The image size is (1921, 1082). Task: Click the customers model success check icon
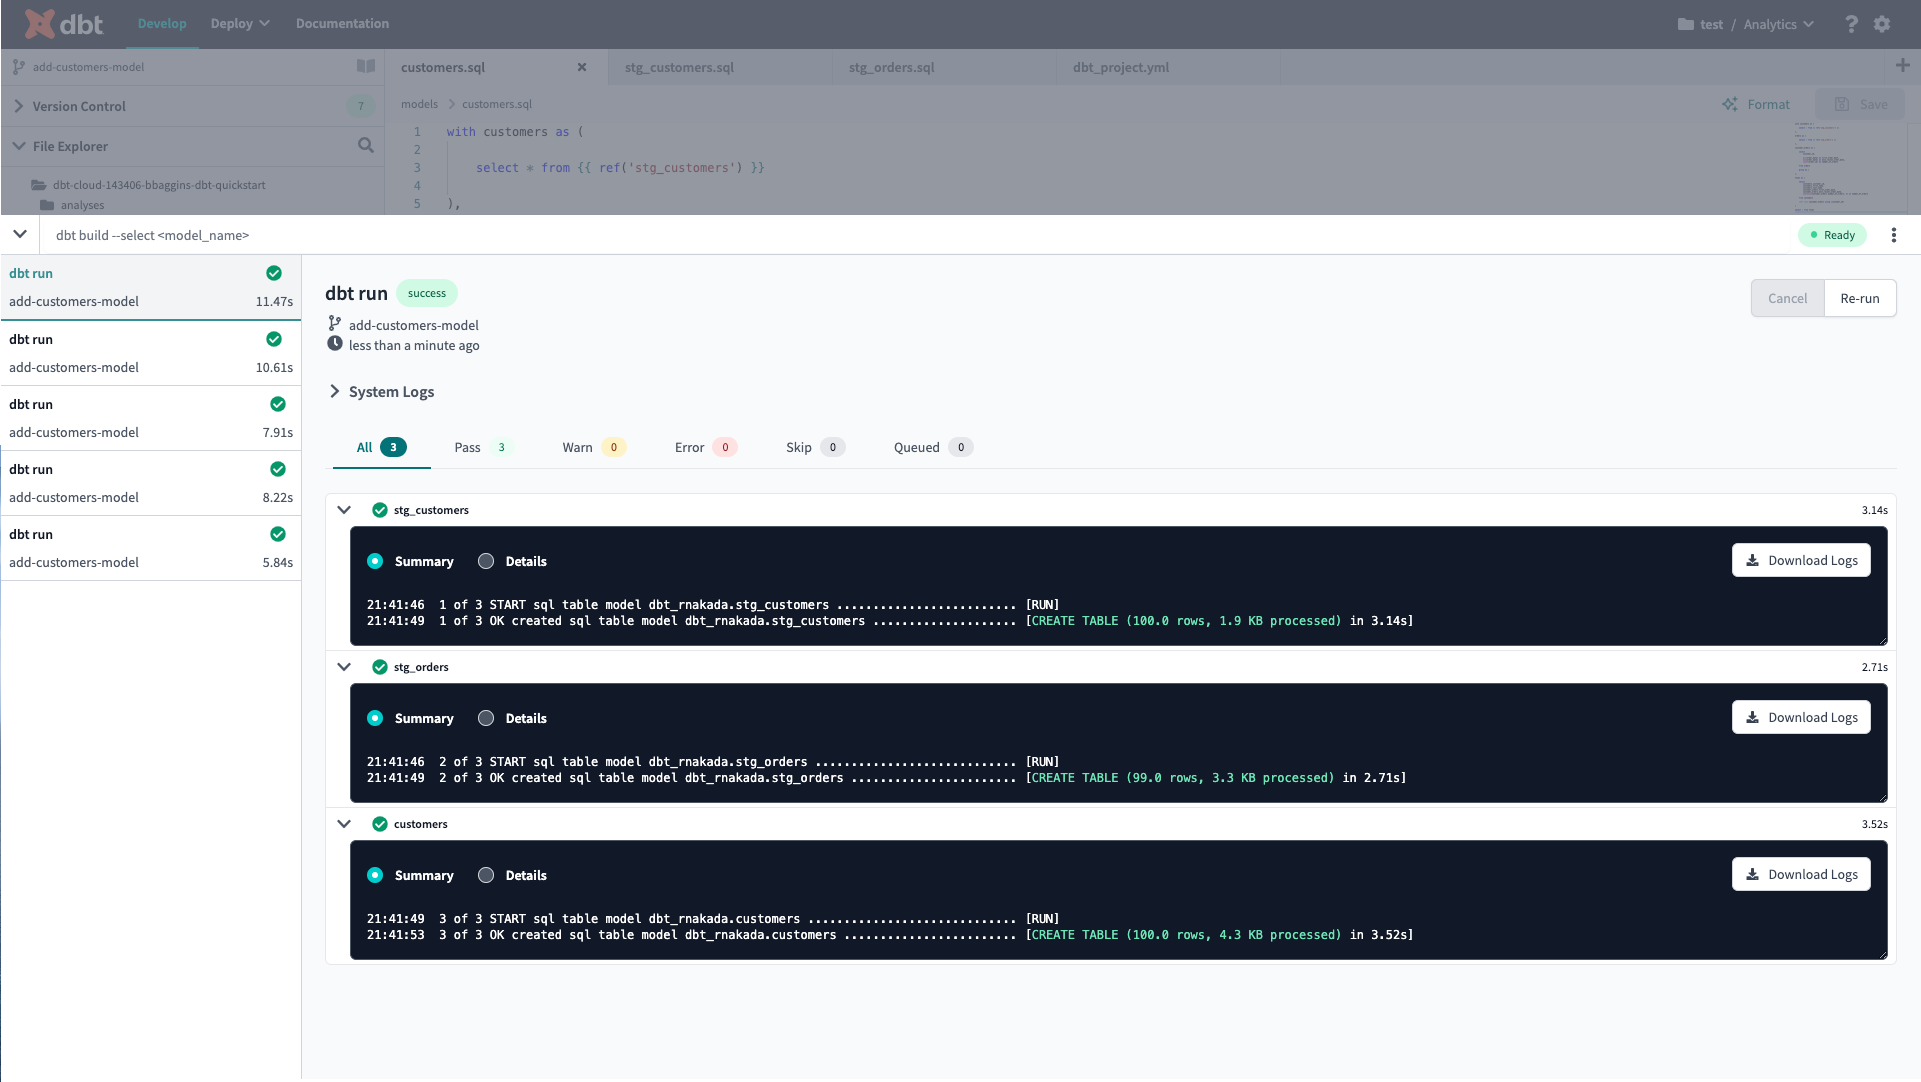pyautogui.click(x=380, y=824)
